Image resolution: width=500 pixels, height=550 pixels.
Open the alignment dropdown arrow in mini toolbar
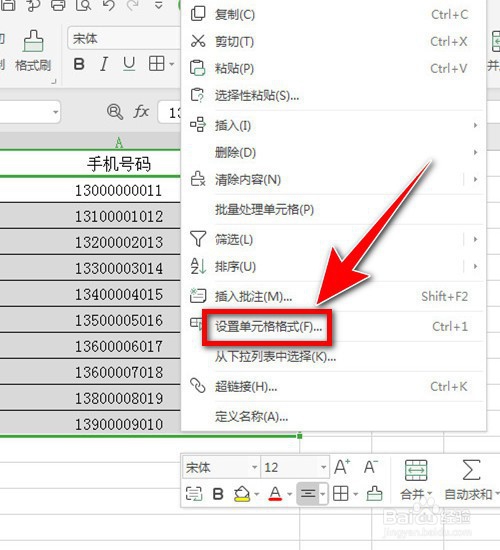point(323,494)
